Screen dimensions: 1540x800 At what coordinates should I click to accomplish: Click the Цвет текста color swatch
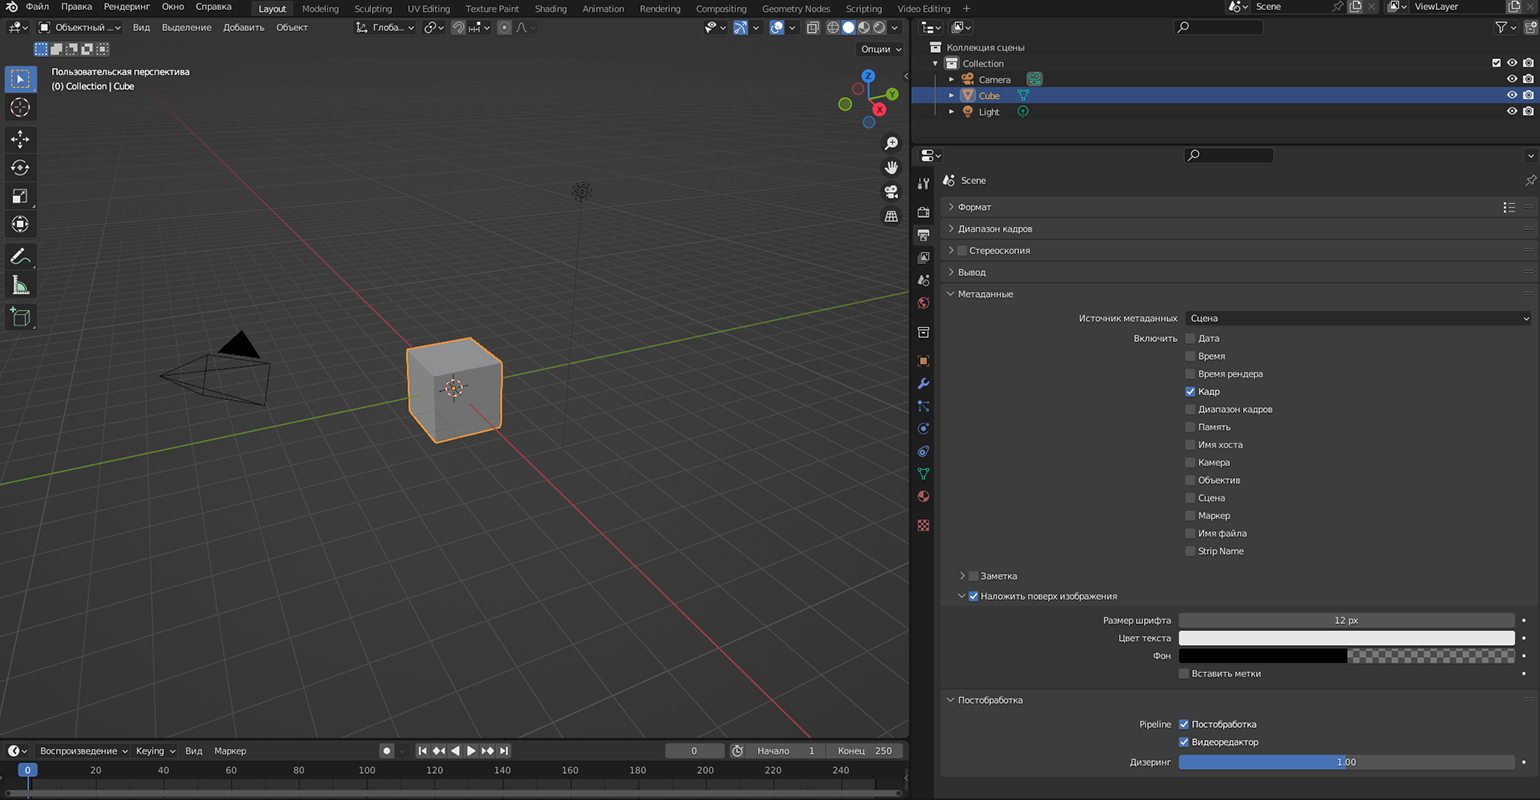(1346, 638)
